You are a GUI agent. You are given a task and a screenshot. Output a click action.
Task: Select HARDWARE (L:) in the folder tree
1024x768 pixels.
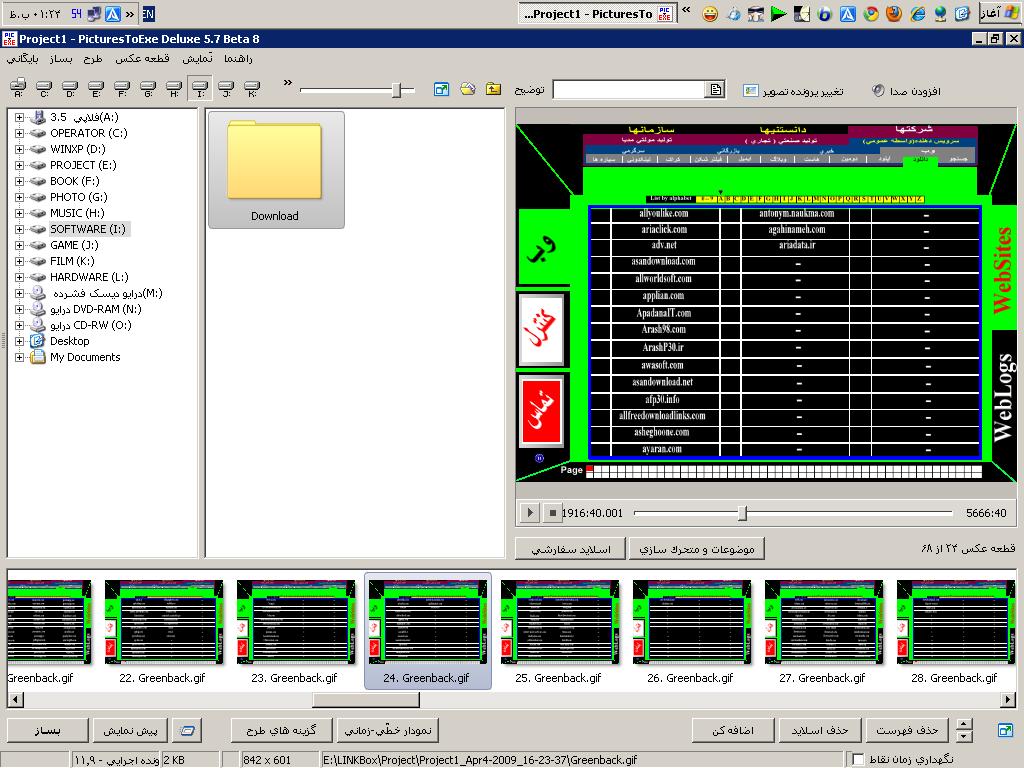pos(89,277)
